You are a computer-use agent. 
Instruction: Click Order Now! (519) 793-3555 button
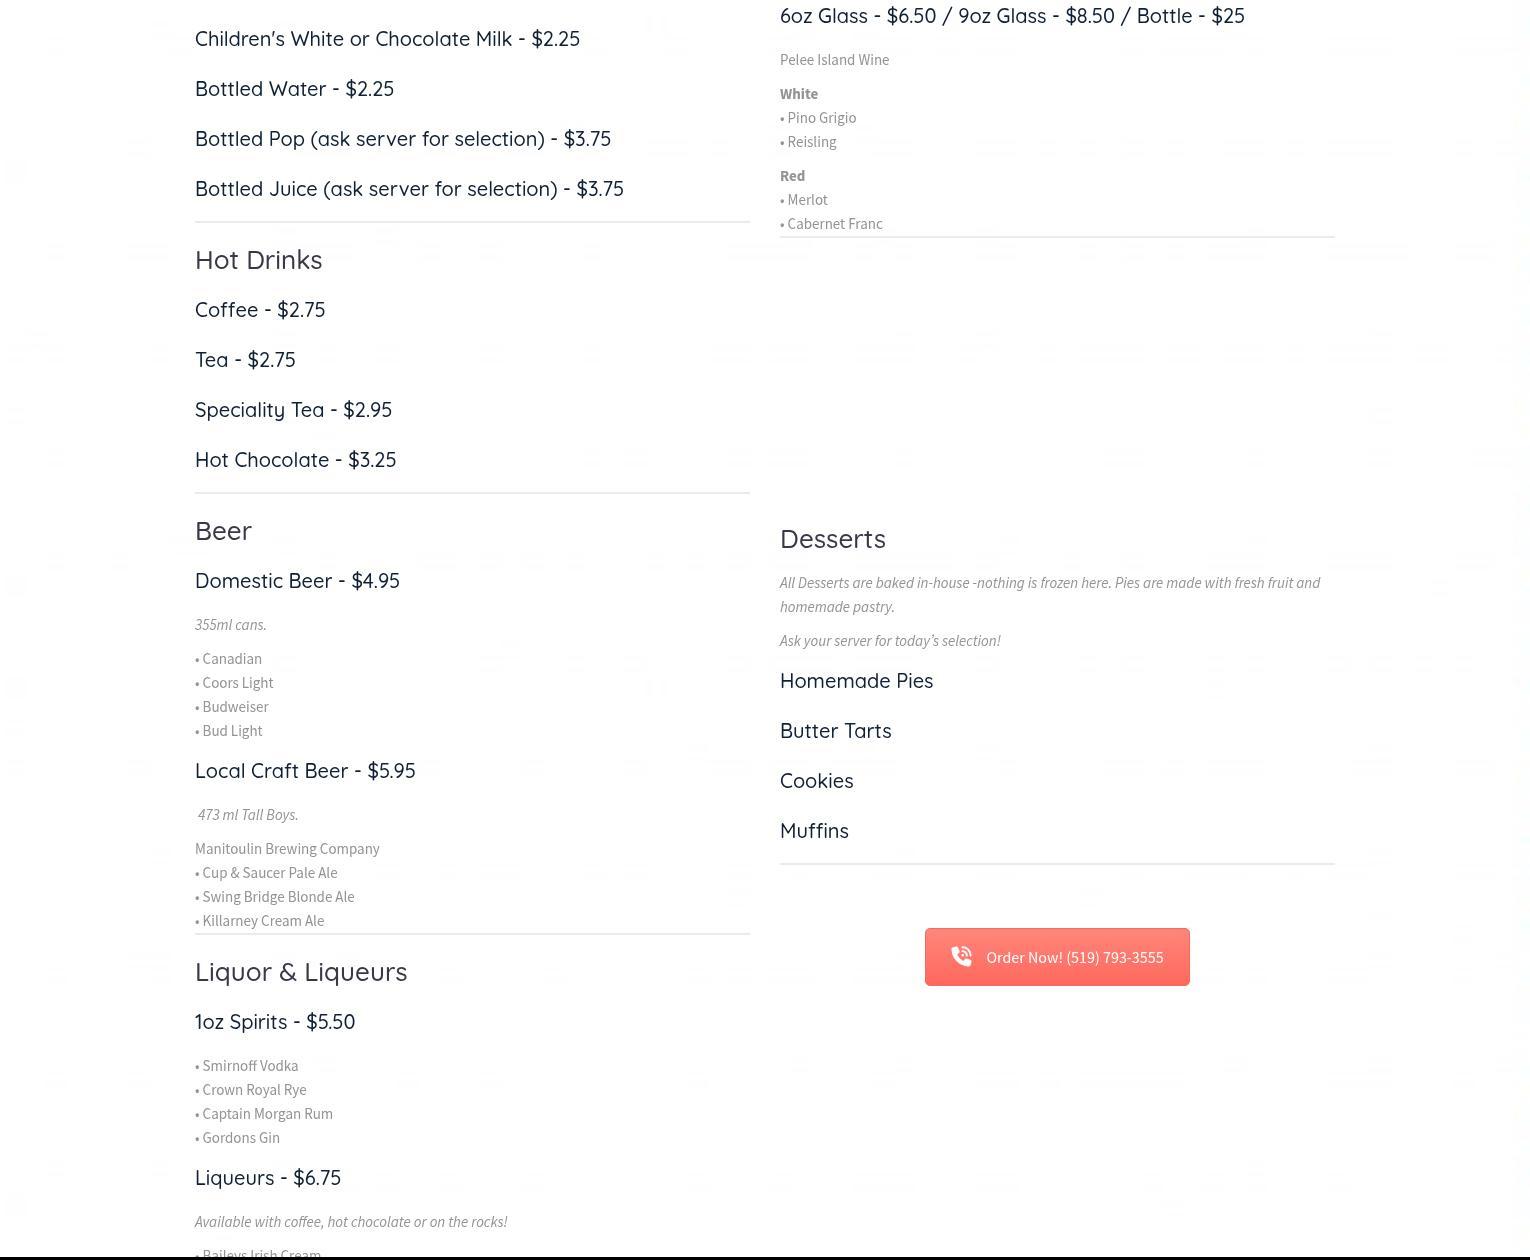point(1057,957)
